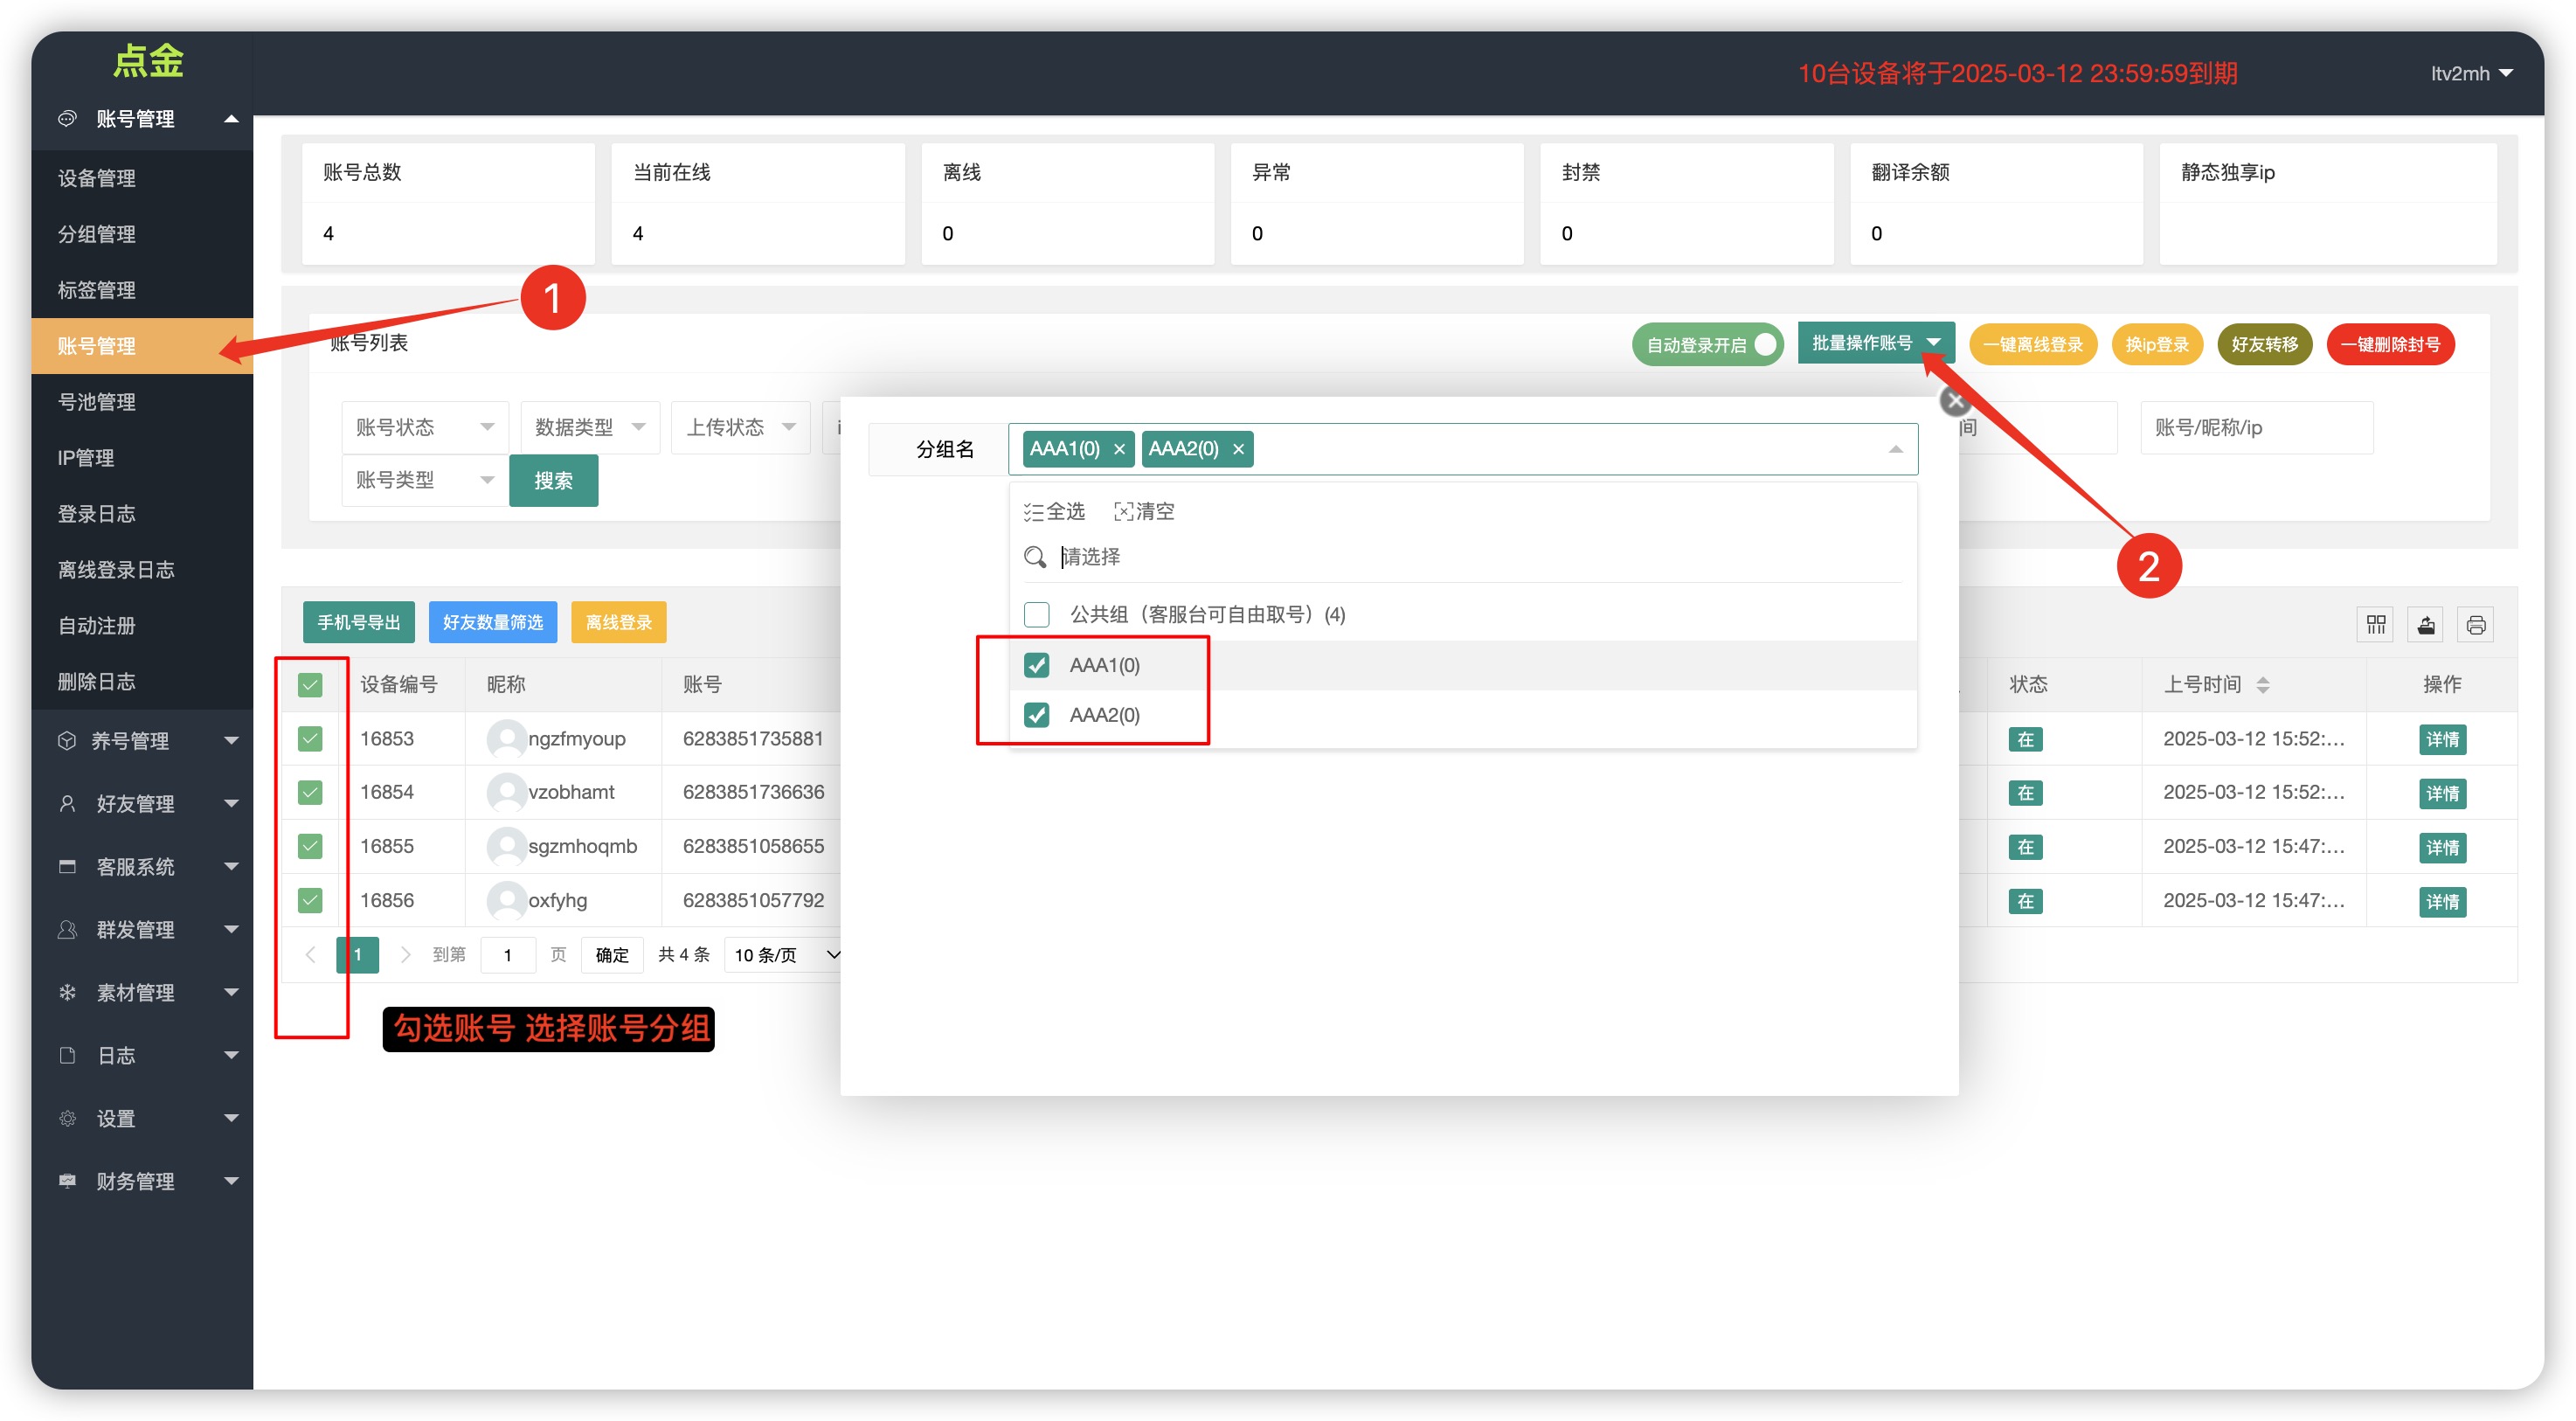The width and height of the screenshot is (2576, 1421).
Task: Uncheck the AAA2(0) checkbox
Action: 1037,715
